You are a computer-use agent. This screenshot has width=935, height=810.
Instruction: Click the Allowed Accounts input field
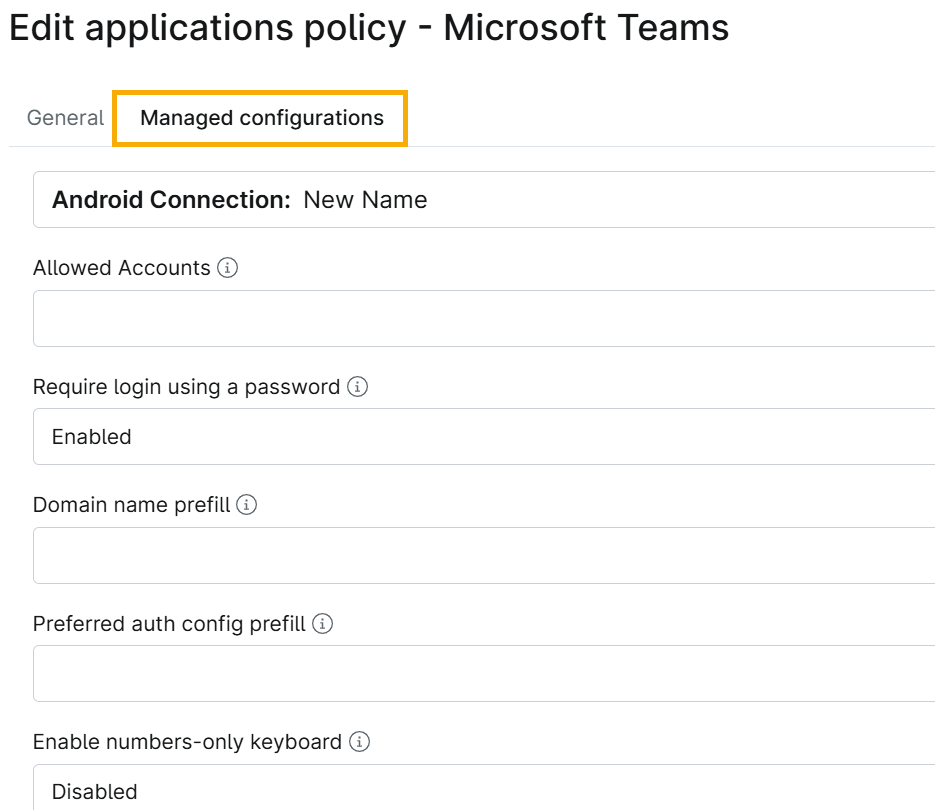[x=480, y=317]
